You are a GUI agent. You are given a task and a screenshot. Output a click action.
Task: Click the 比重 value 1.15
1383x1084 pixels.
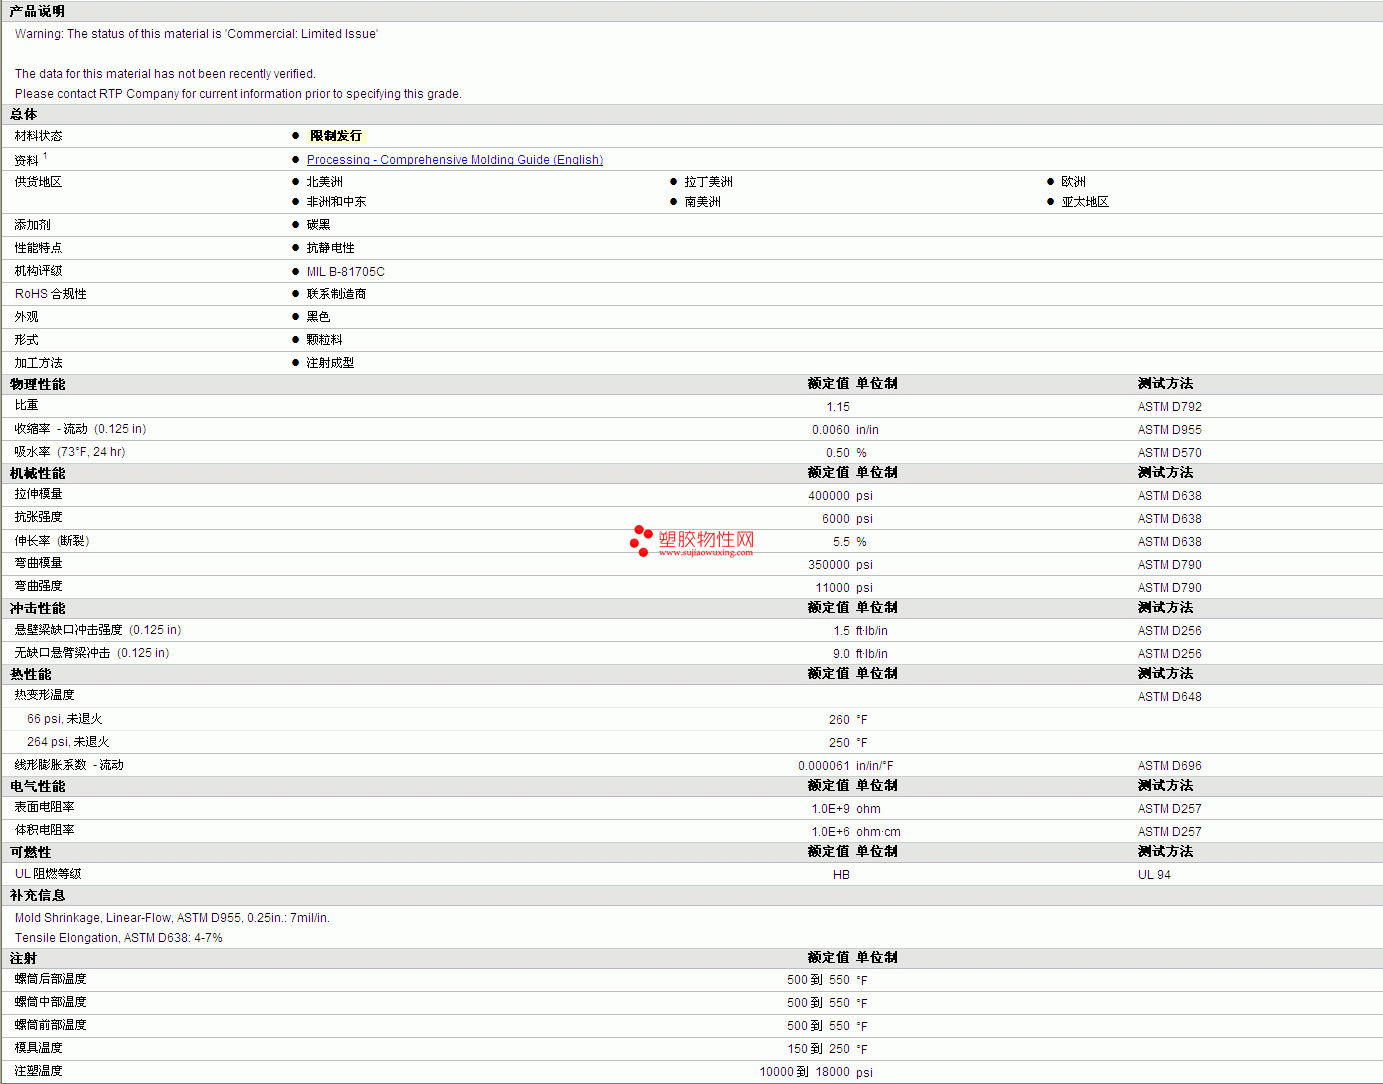pyautogui.click(x=838, y=407)
